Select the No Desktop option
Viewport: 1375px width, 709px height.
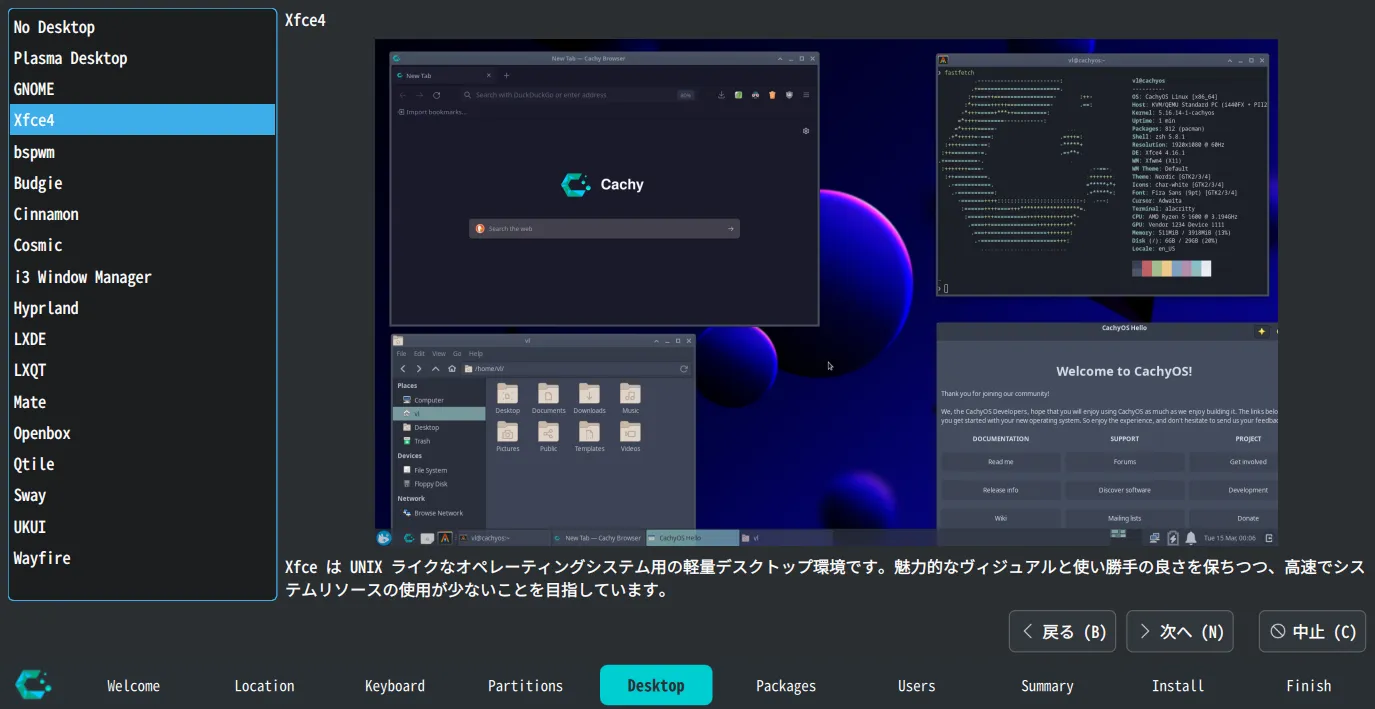142,27
